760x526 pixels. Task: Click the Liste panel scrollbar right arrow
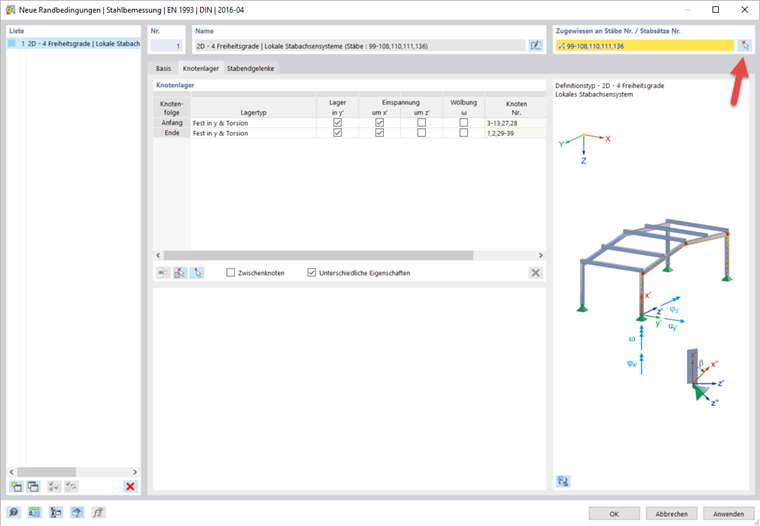point(135,472)
